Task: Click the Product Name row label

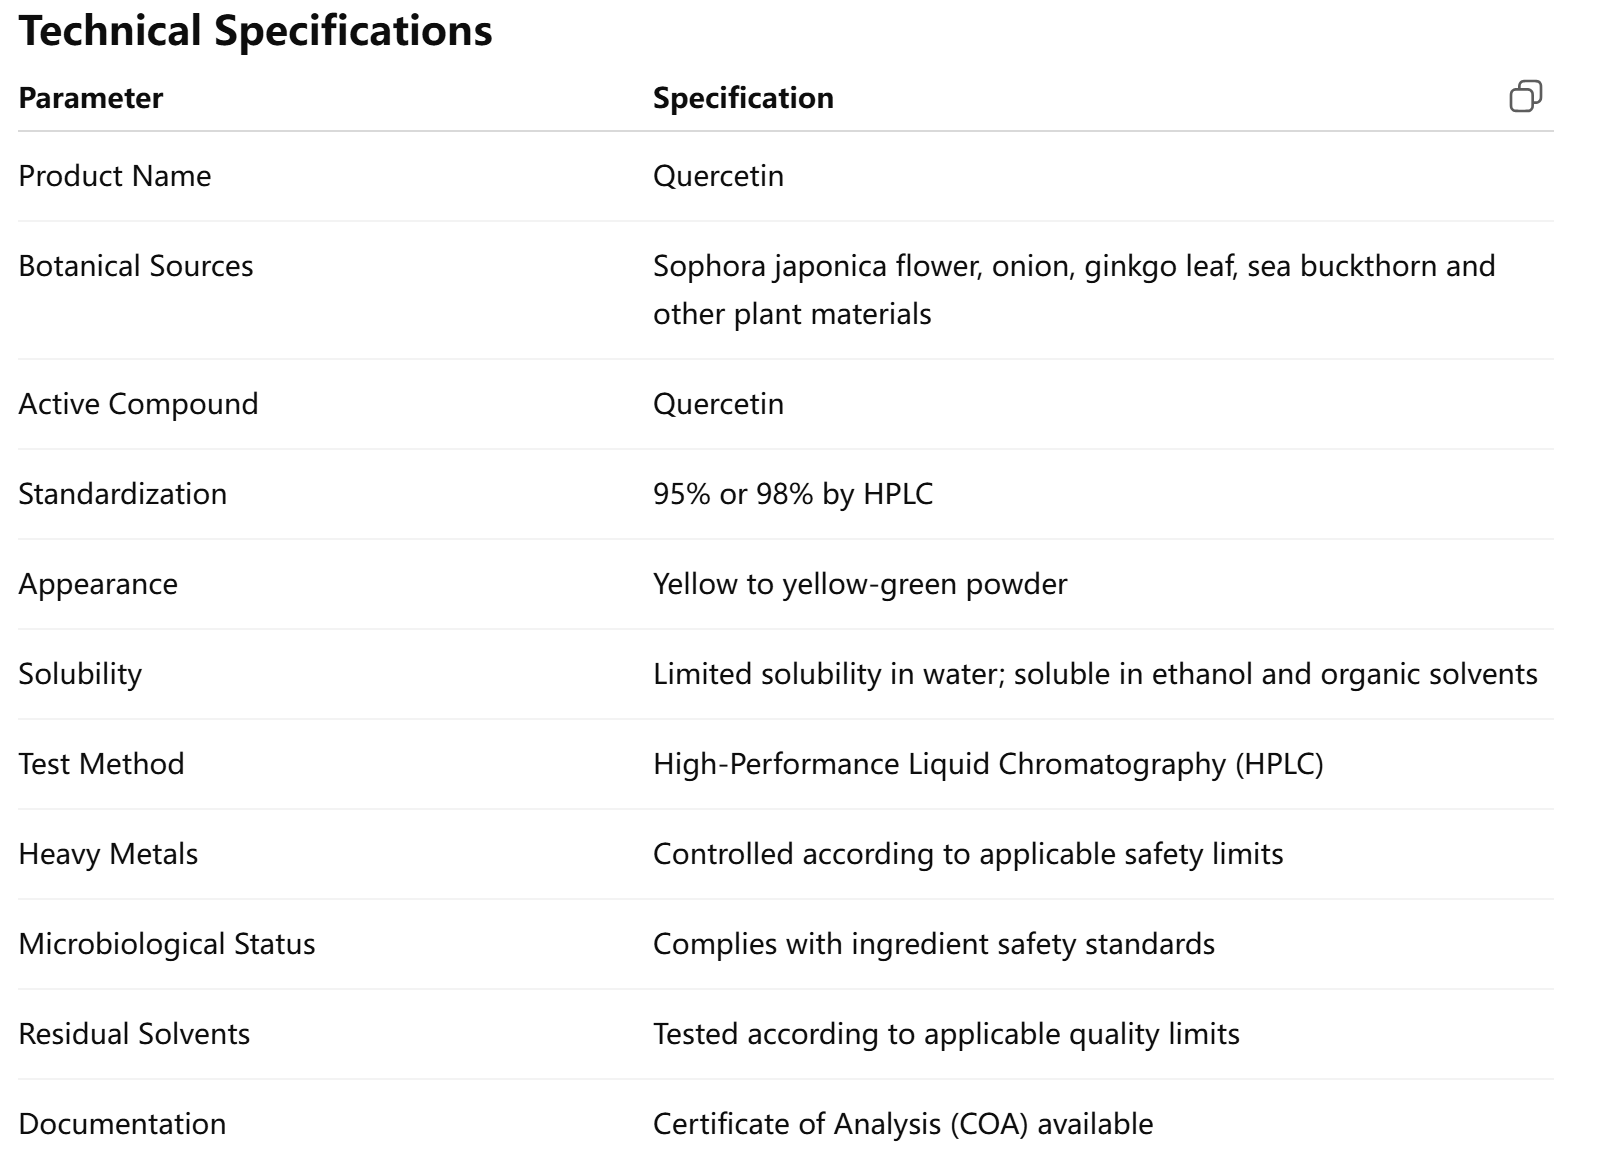Action: point(115,176)
